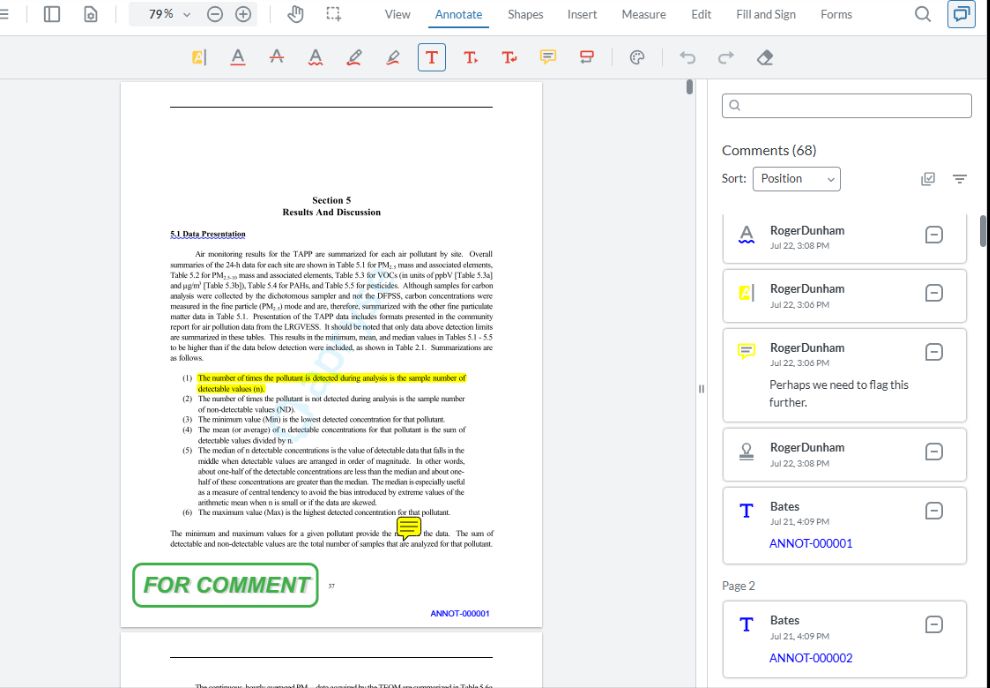The width and height of the screenshot is (990, 688).
Task: Click the undo arrow
Action: [688, 57]
